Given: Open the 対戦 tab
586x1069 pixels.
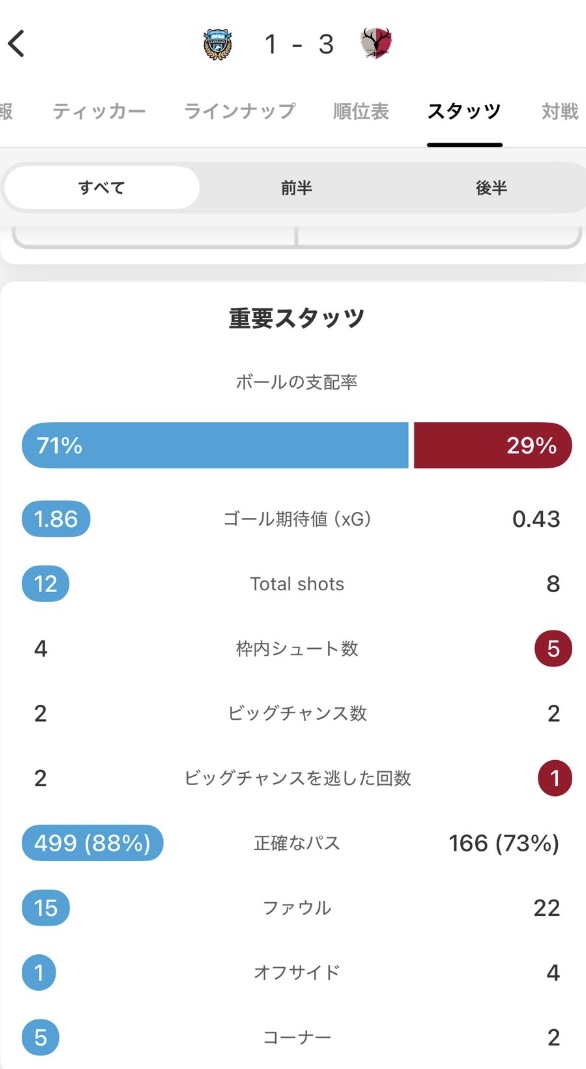Looking at the screenshot, I should coord(559,111).
